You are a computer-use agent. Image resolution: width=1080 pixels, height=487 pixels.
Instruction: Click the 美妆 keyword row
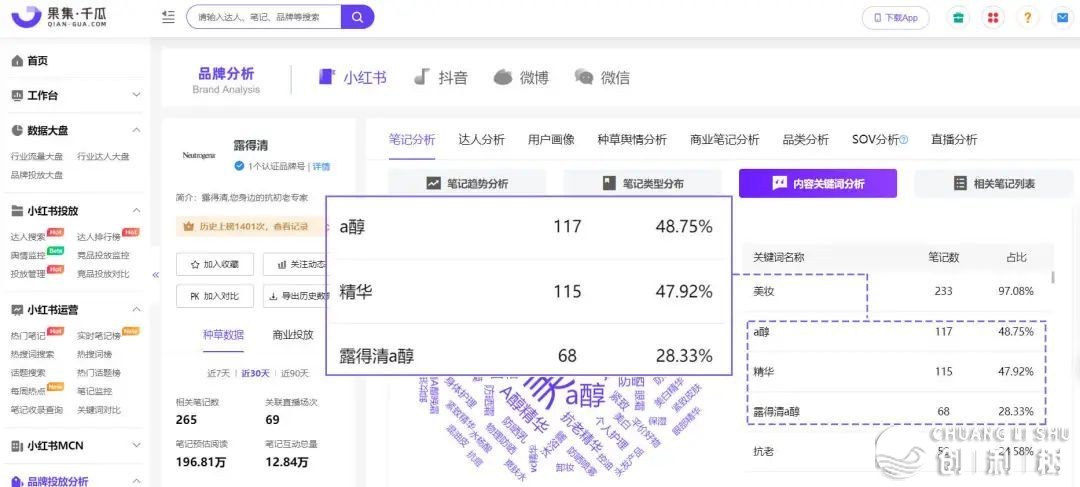[898, 291]
